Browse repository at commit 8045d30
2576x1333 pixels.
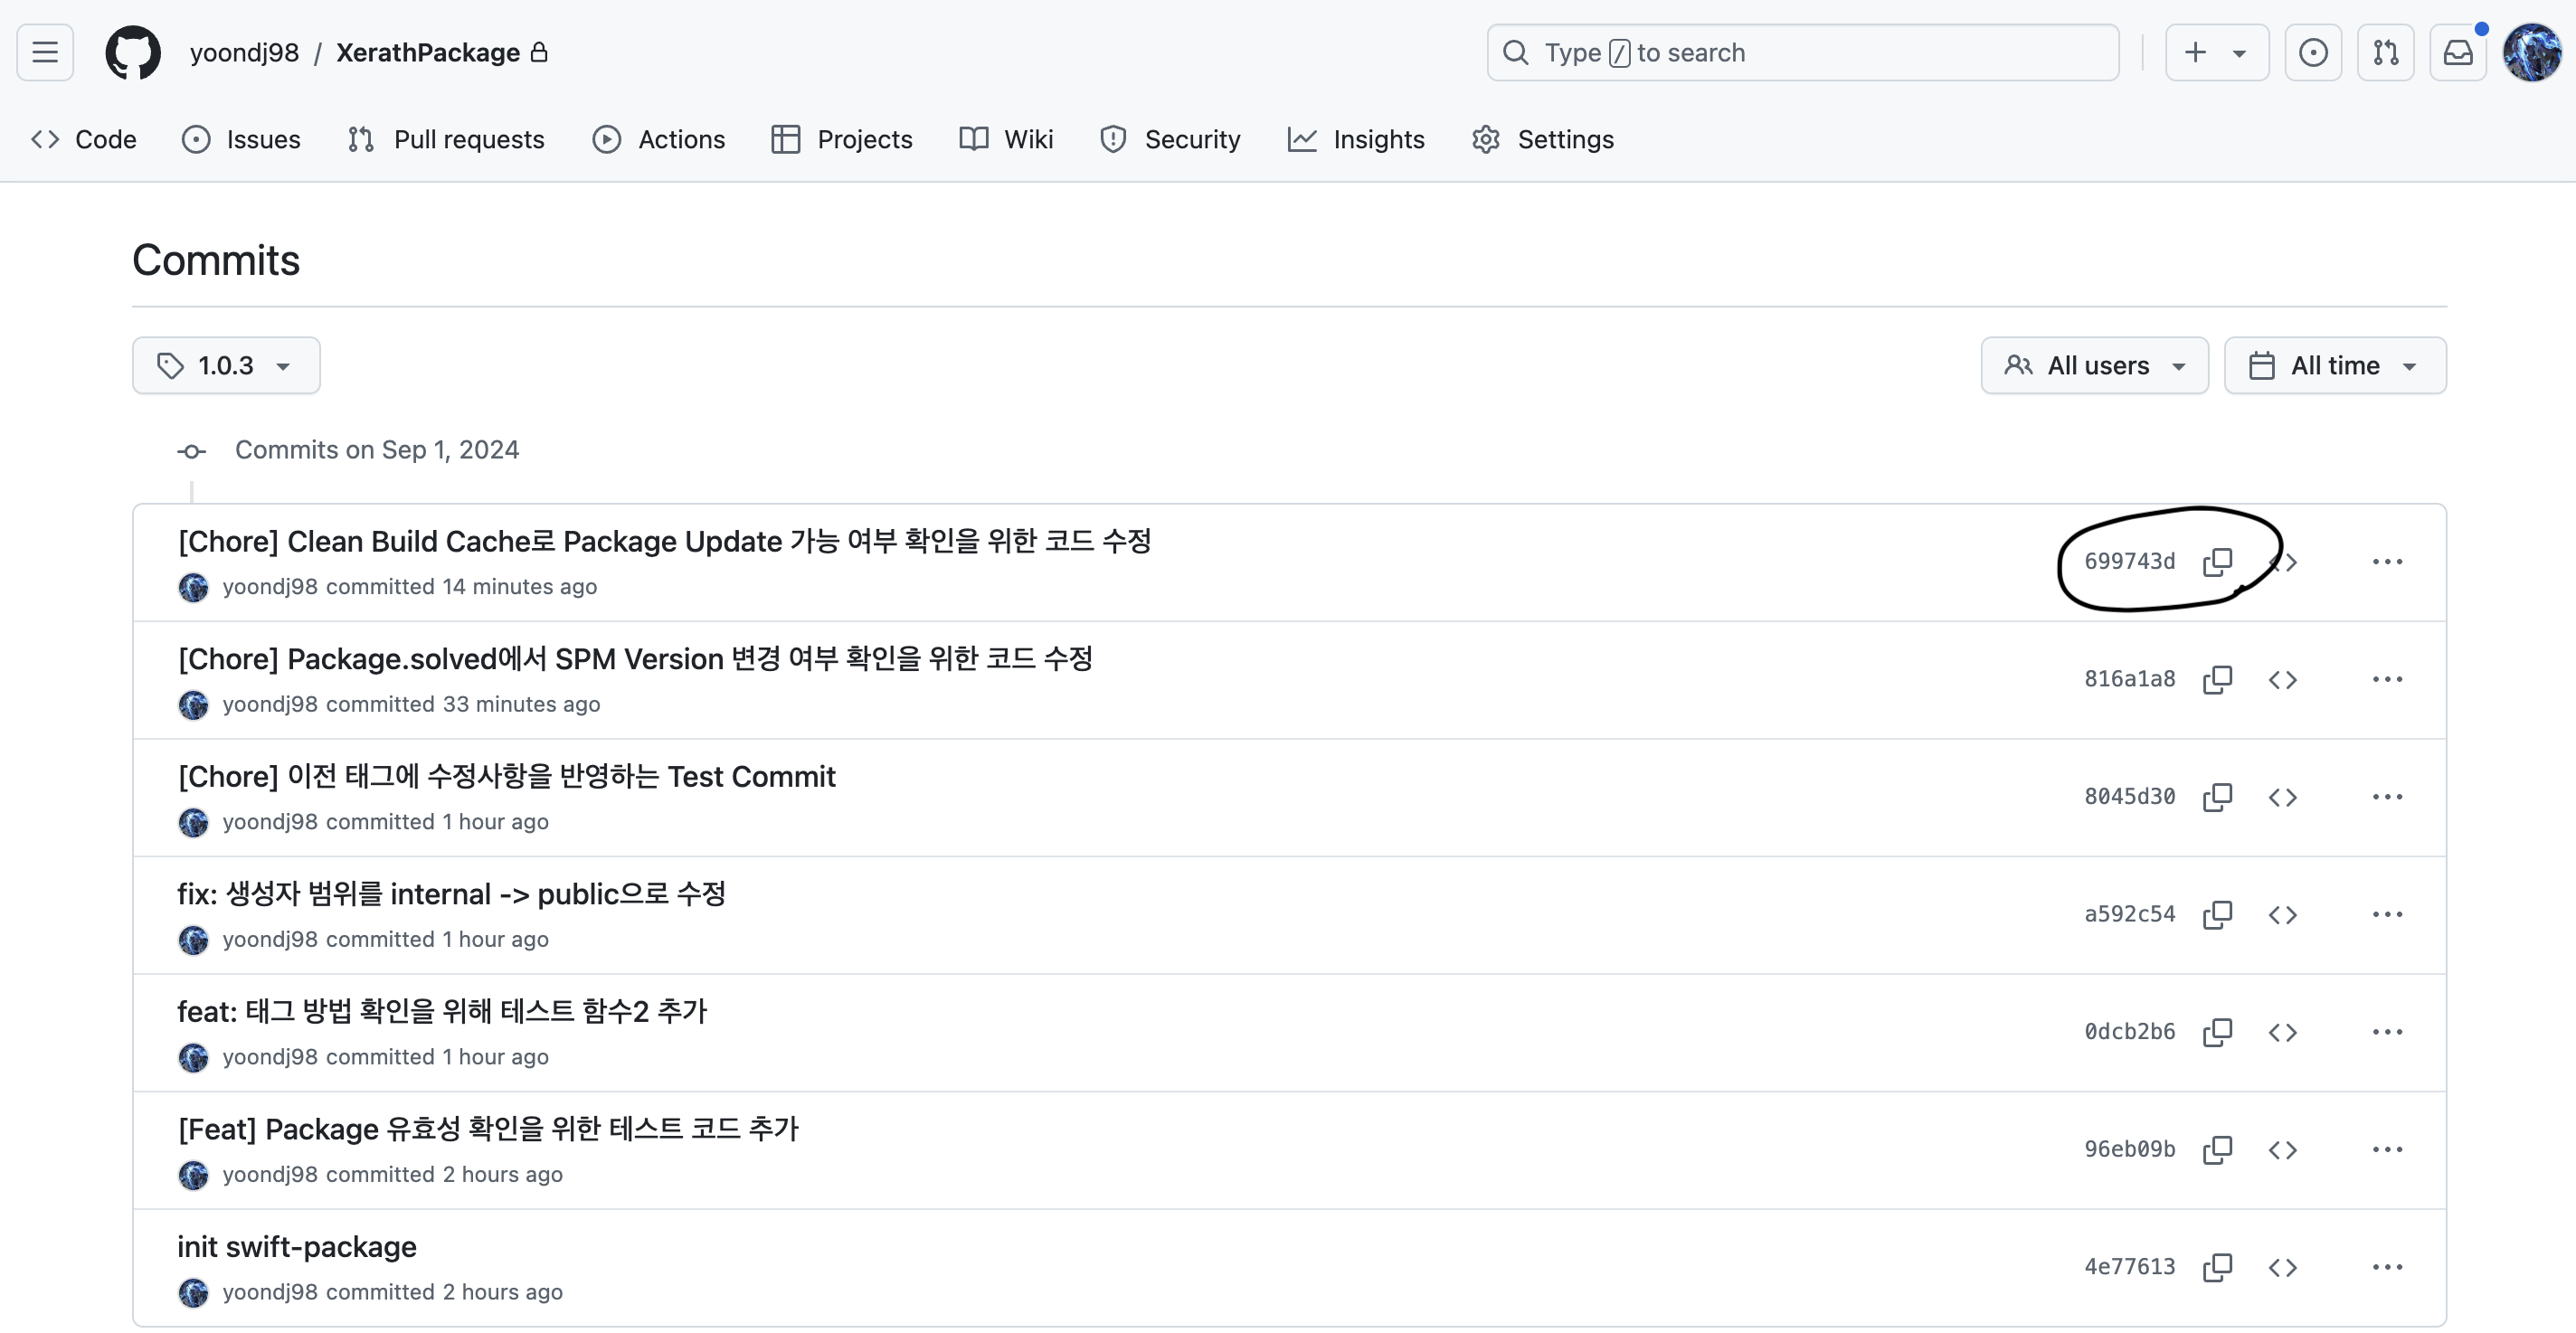coord(2282,797)
